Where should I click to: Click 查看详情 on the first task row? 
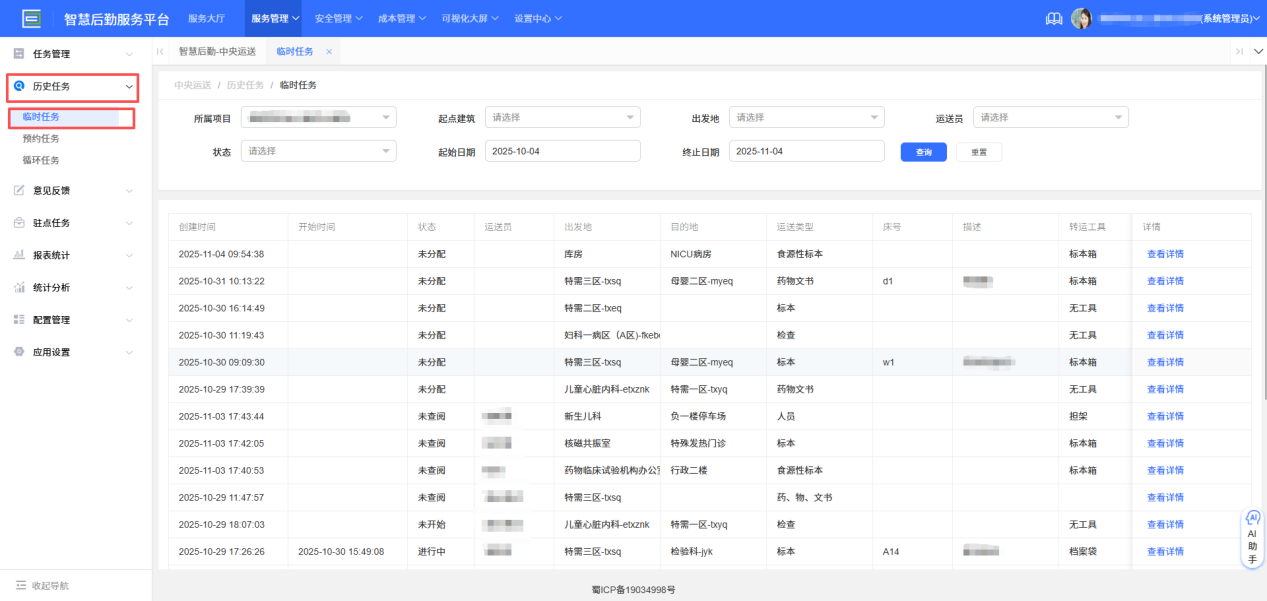tap(1164, 254)
